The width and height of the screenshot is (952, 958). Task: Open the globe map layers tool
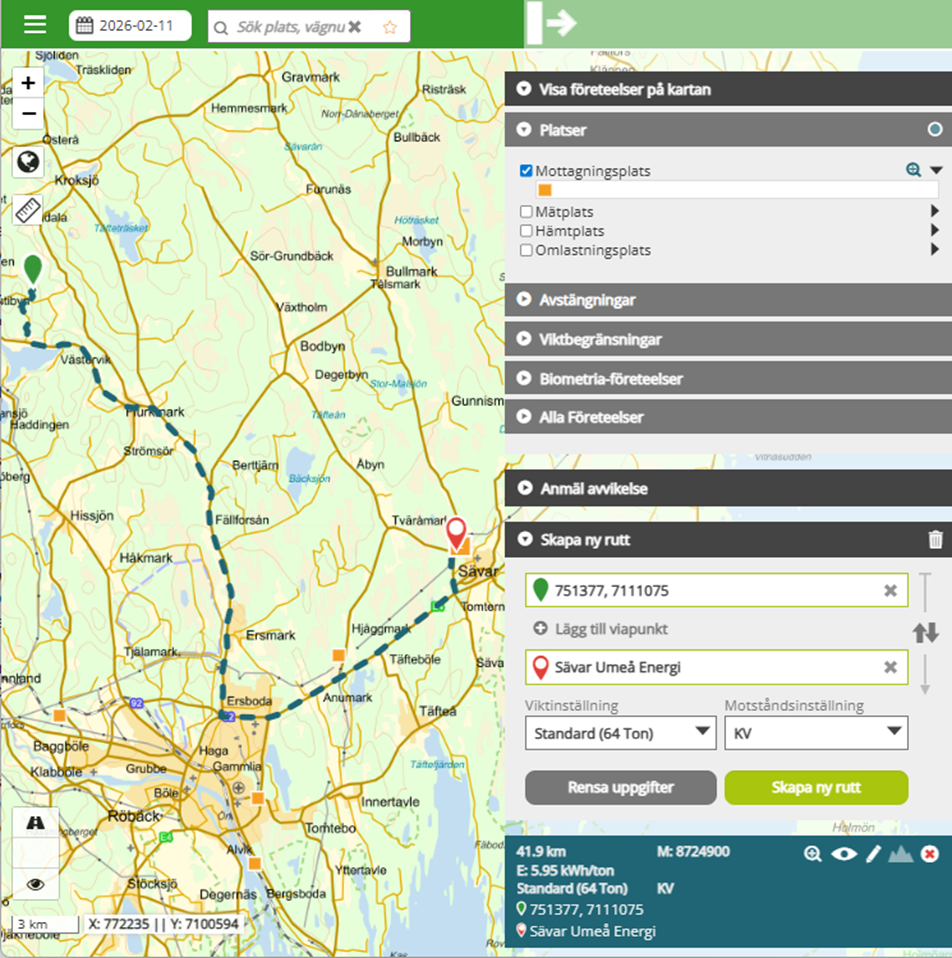28,162
